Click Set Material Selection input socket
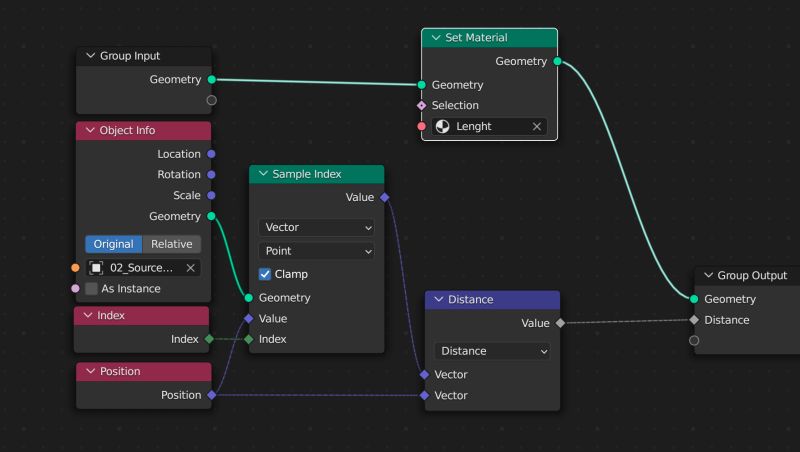The height and width of the screenshot is (452, 800). pos(421,106)
